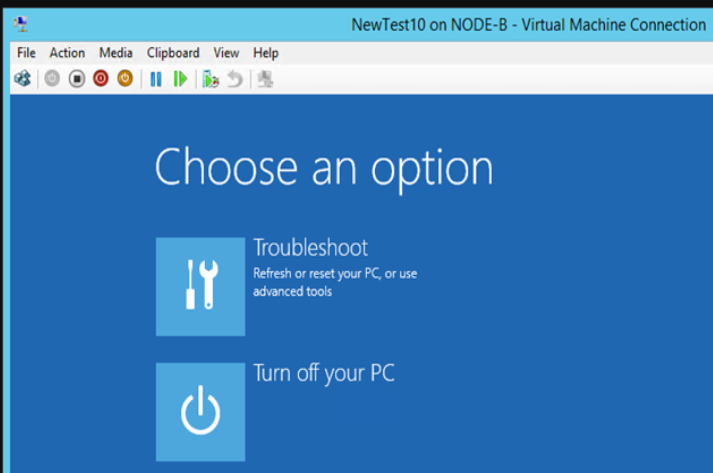This screenshot has height=473, width=713.
Task: Select the Troubleshoot heading text
Action: coord(311,248)
